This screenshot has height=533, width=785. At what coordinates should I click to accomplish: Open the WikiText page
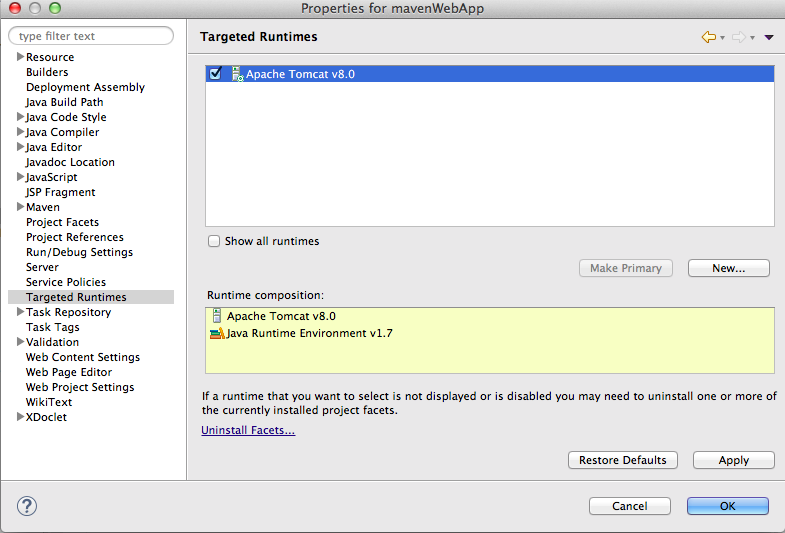pyautogui.click(x=49, y=402)
